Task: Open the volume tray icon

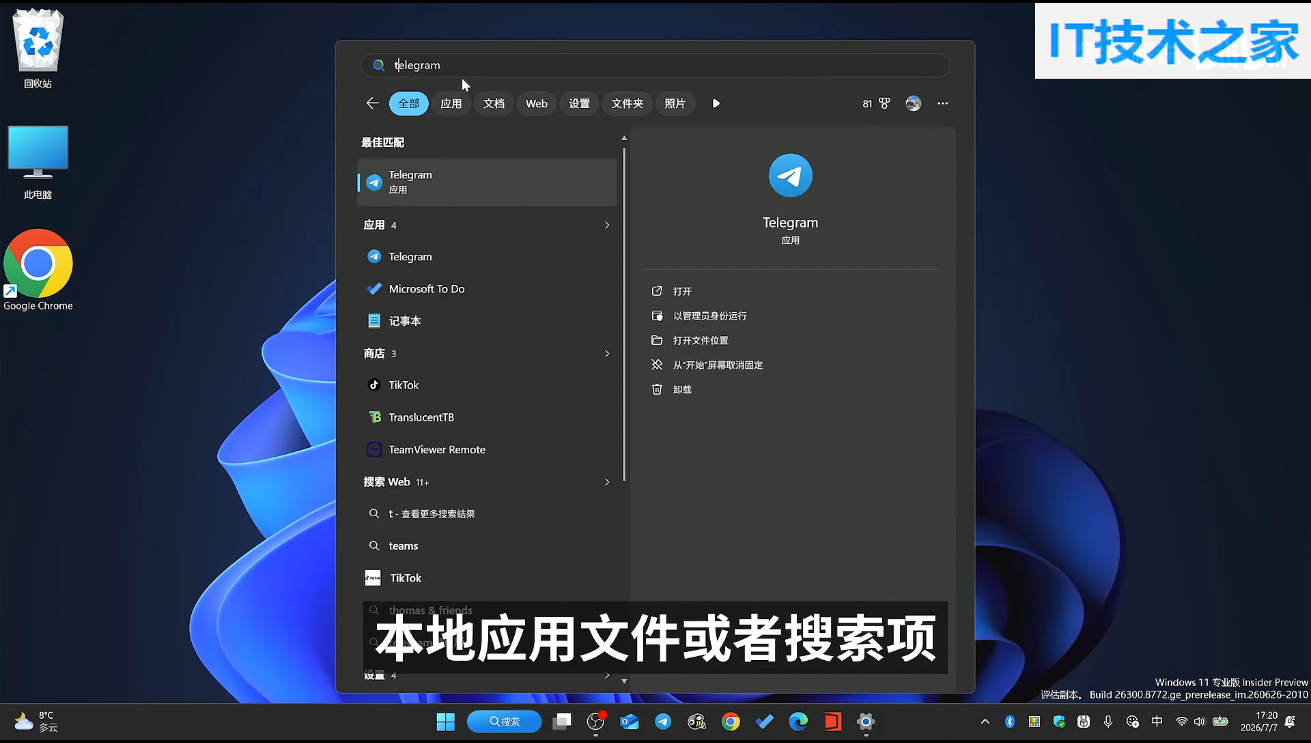Action: click(1199, 721)
